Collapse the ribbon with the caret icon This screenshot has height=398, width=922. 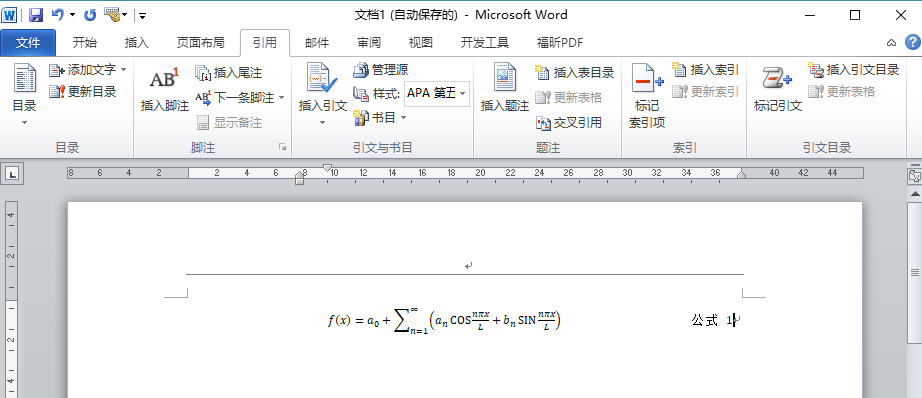891,42
